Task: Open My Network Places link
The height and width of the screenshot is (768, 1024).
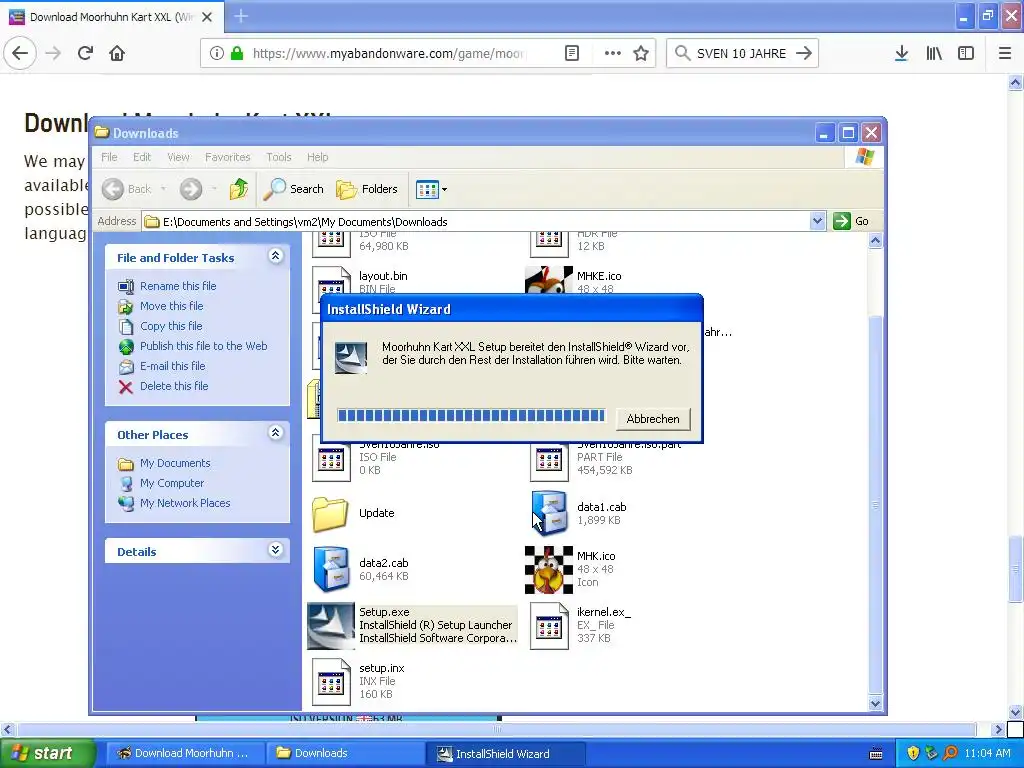Action: tap(185, 503)
